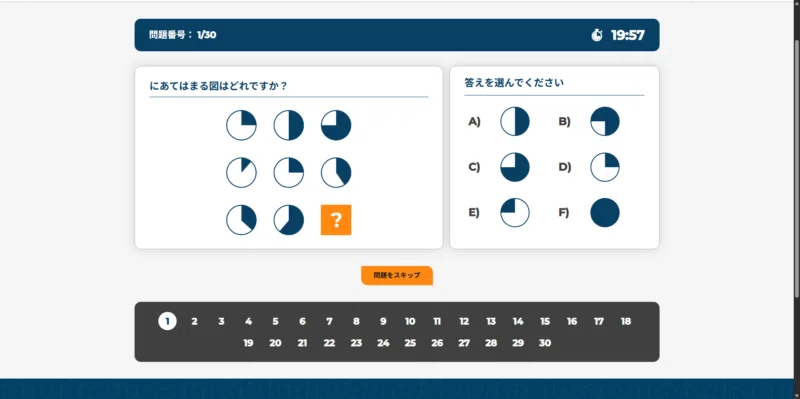Click the stopwatch timer icon

(x=596, y=35)
